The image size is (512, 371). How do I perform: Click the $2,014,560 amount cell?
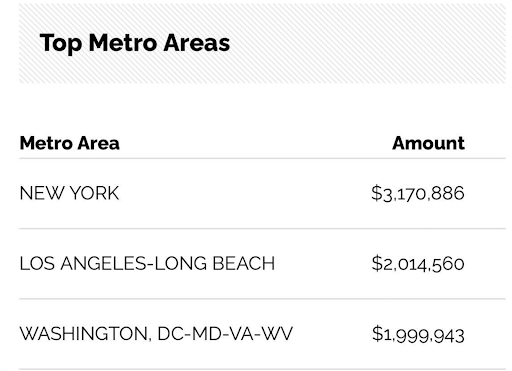click(418, 264)
